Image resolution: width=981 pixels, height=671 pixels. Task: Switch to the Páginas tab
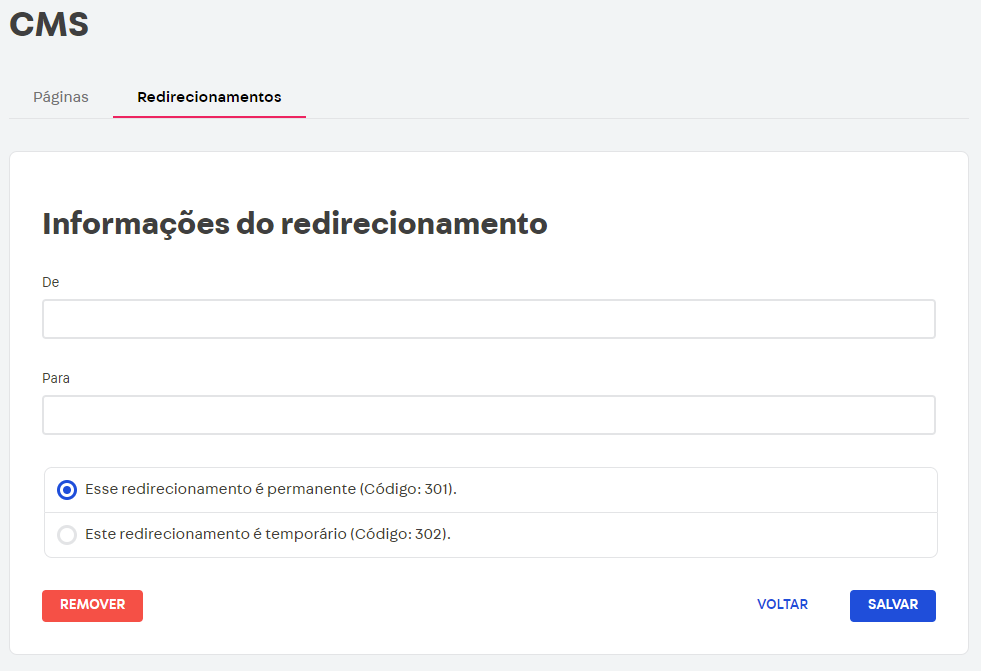pyautogui.click(x=60, y=97)
